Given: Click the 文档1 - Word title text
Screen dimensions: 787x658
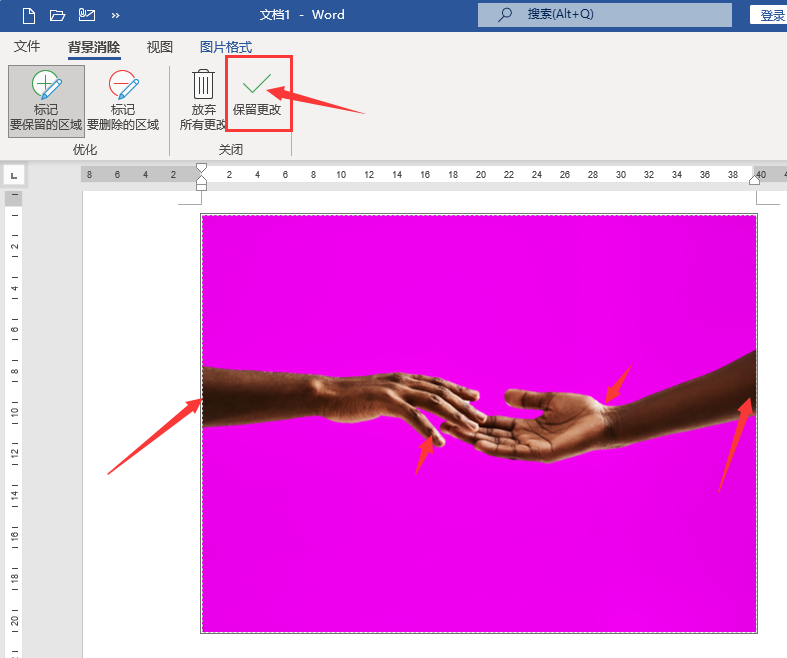Looking at the screenshot, I should tap(302, 15).
